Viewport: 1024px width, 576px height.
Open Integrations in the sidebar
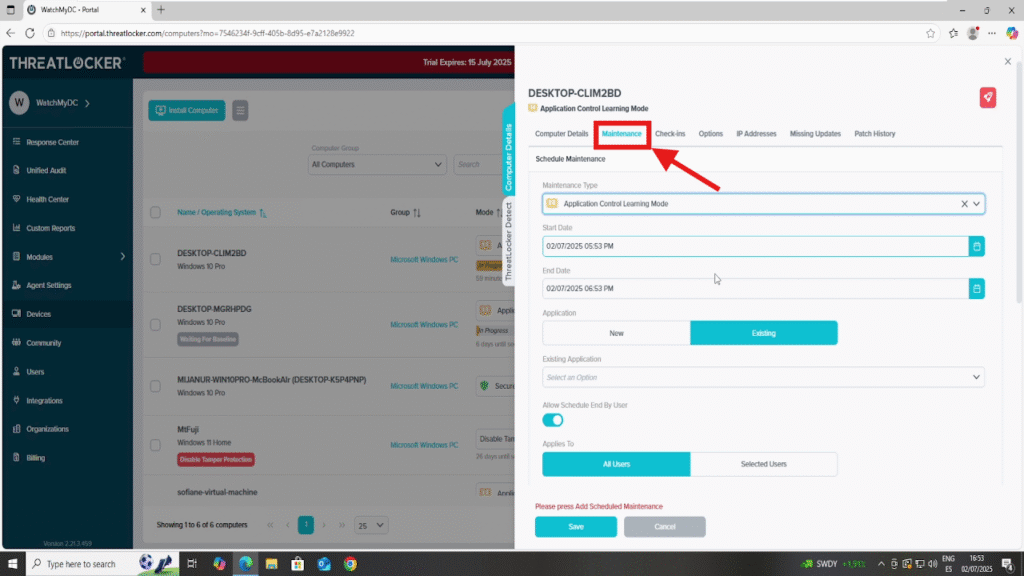pos(44,400)
